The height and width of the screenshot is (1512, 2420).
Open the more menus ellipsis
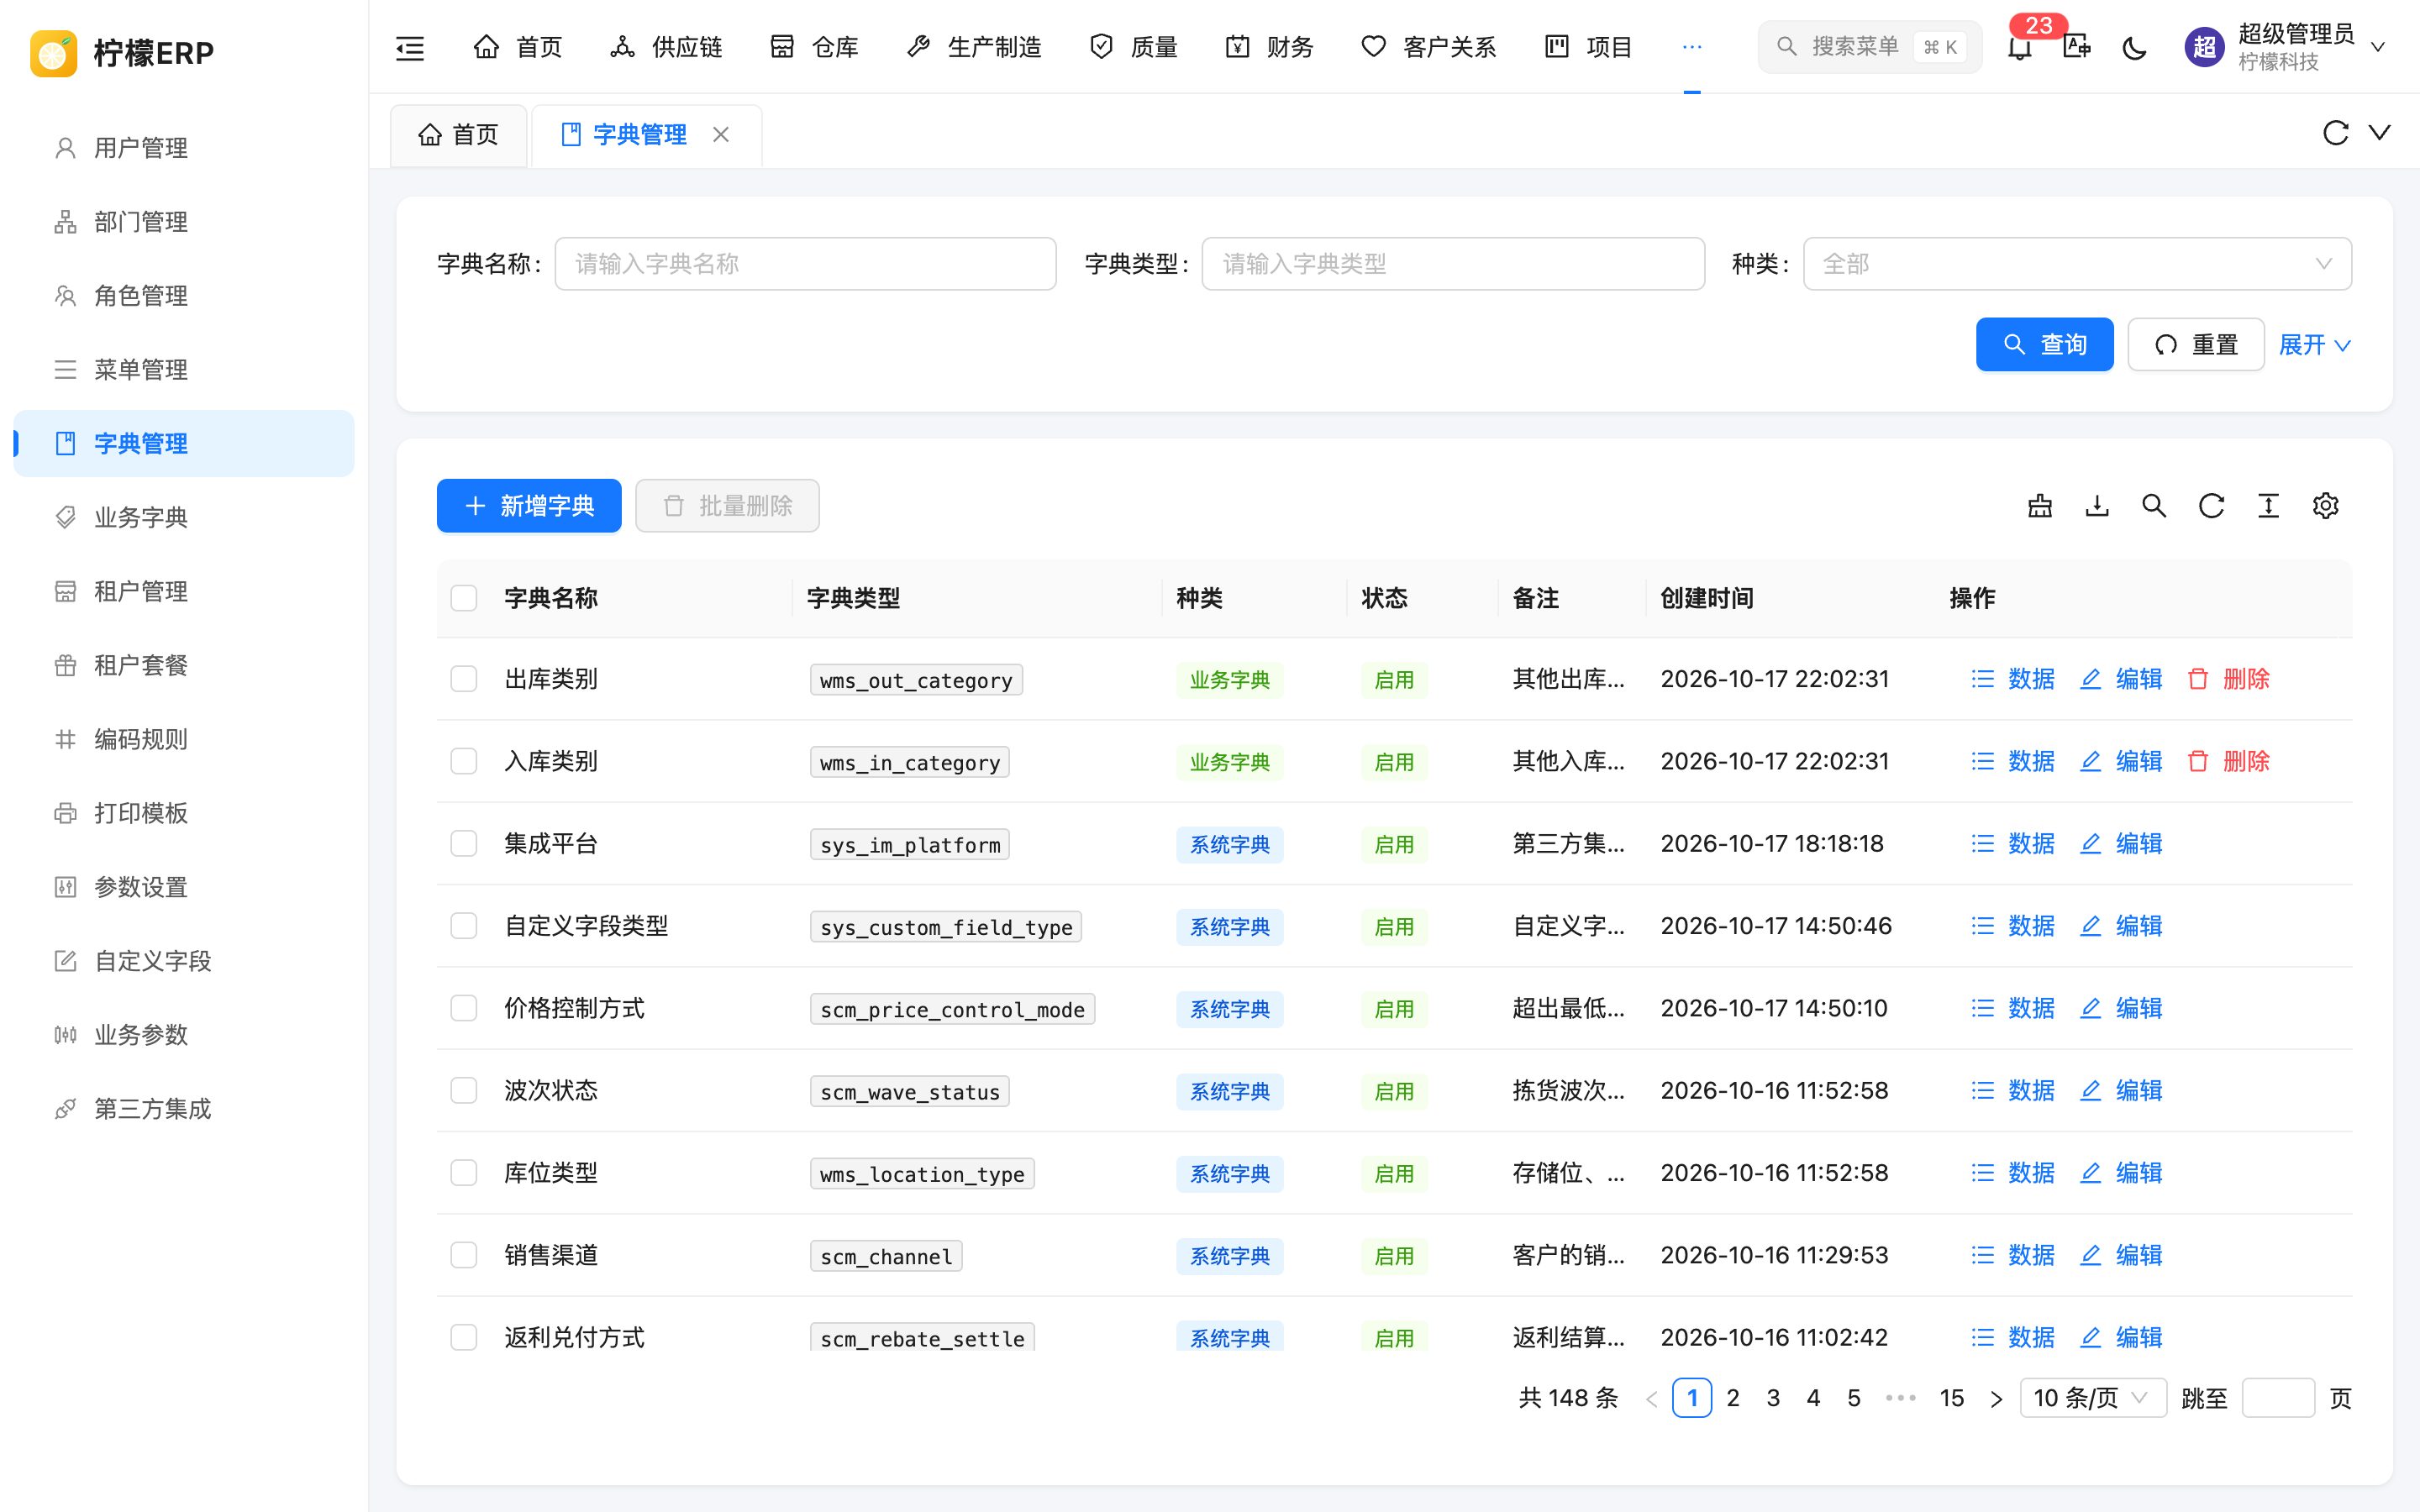tap(1692, 47)
